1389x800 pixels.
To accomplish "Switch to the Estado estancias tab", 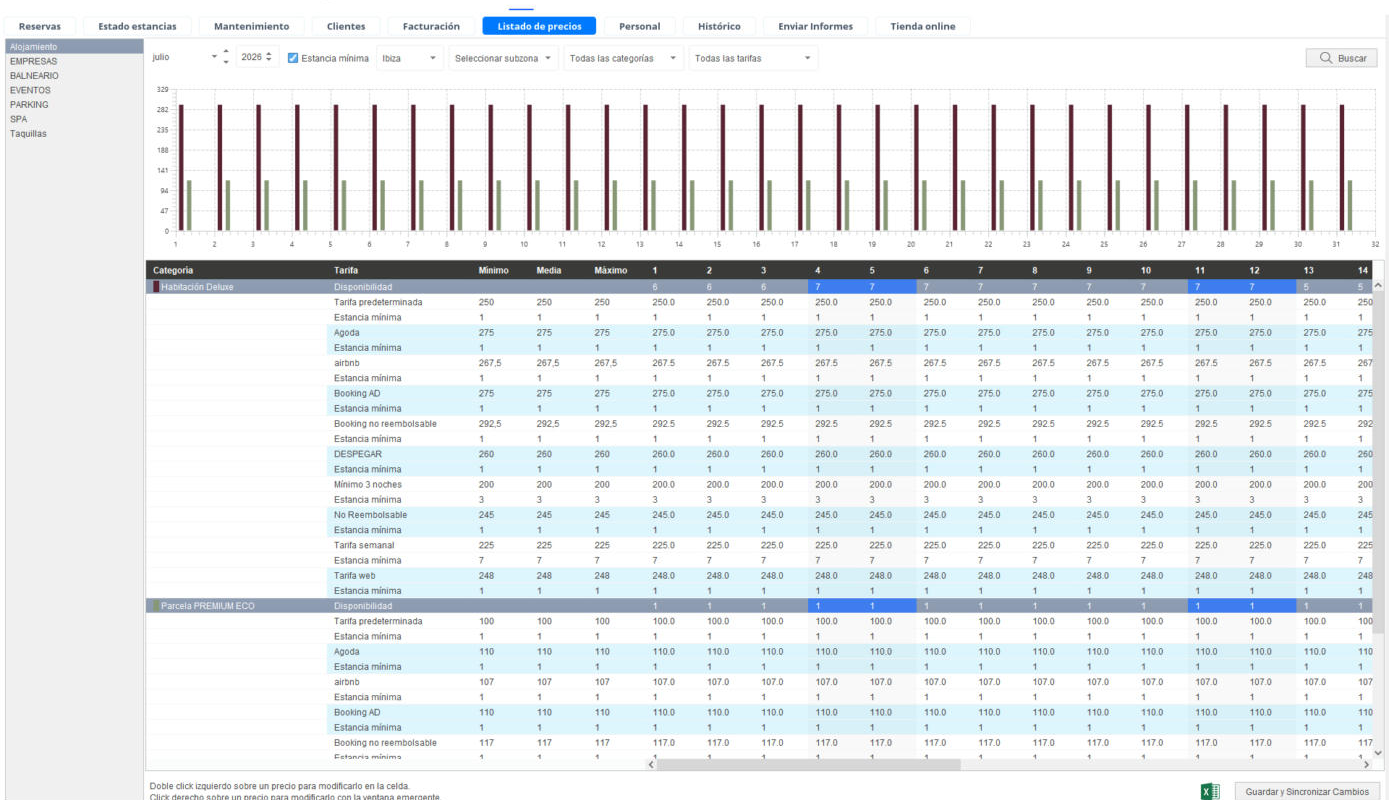I will 137,26.
